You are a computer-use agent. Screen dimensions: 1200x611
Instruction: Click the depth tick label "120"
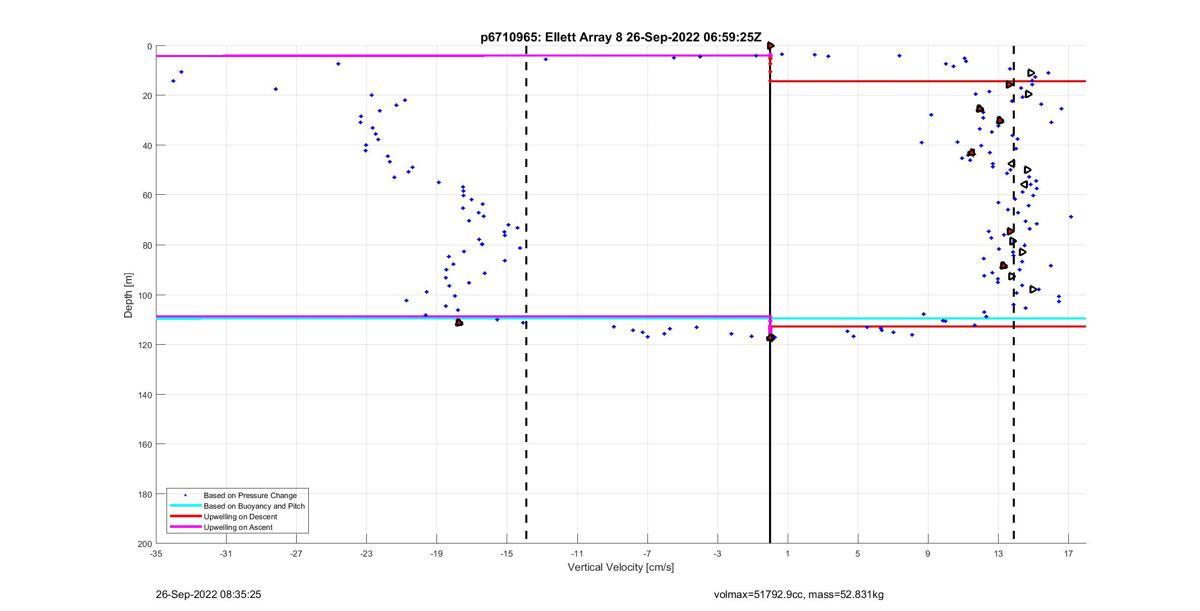[145, 345]
